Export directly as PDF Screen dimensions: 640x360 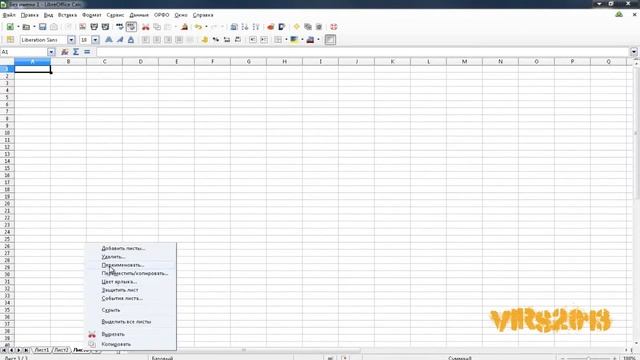coord(82,27)
